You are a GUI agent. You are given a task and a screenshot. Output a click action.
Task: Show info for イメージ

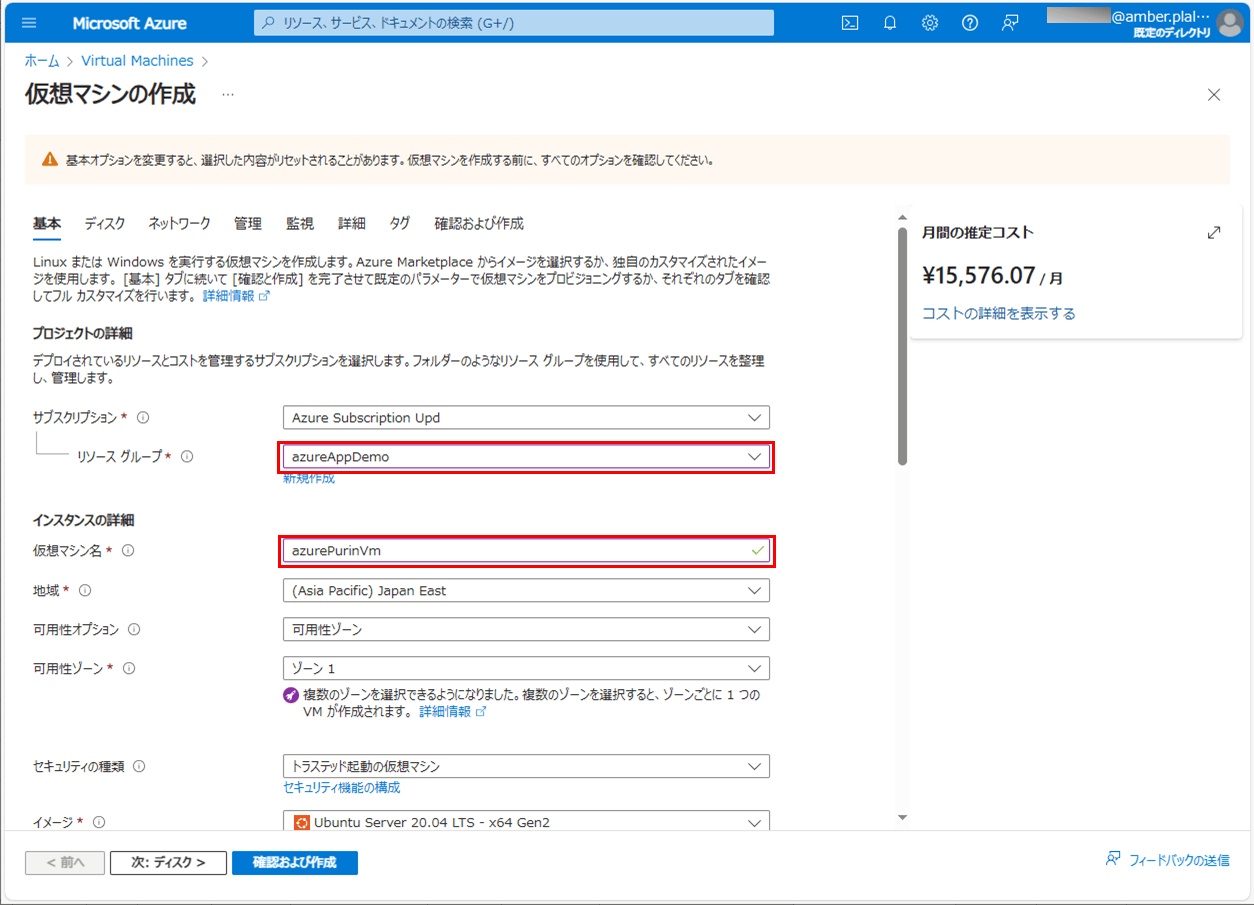(x=99, y=822)
